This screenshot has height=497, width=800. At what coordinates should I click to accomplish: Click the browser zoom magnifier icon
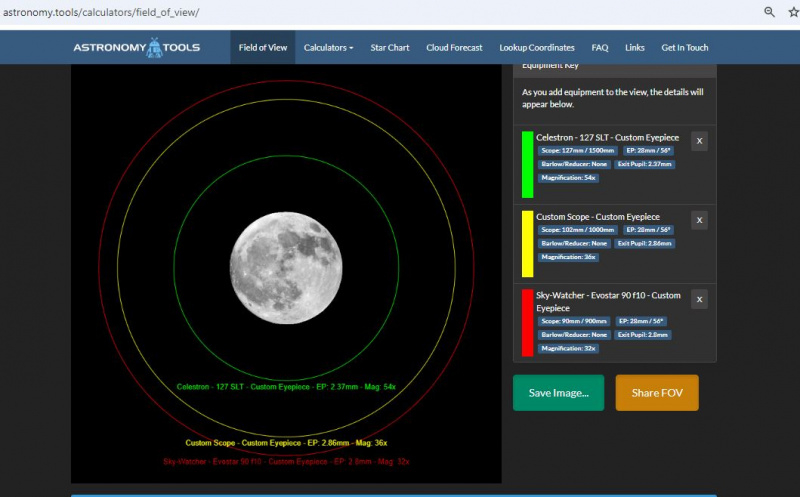770,12
